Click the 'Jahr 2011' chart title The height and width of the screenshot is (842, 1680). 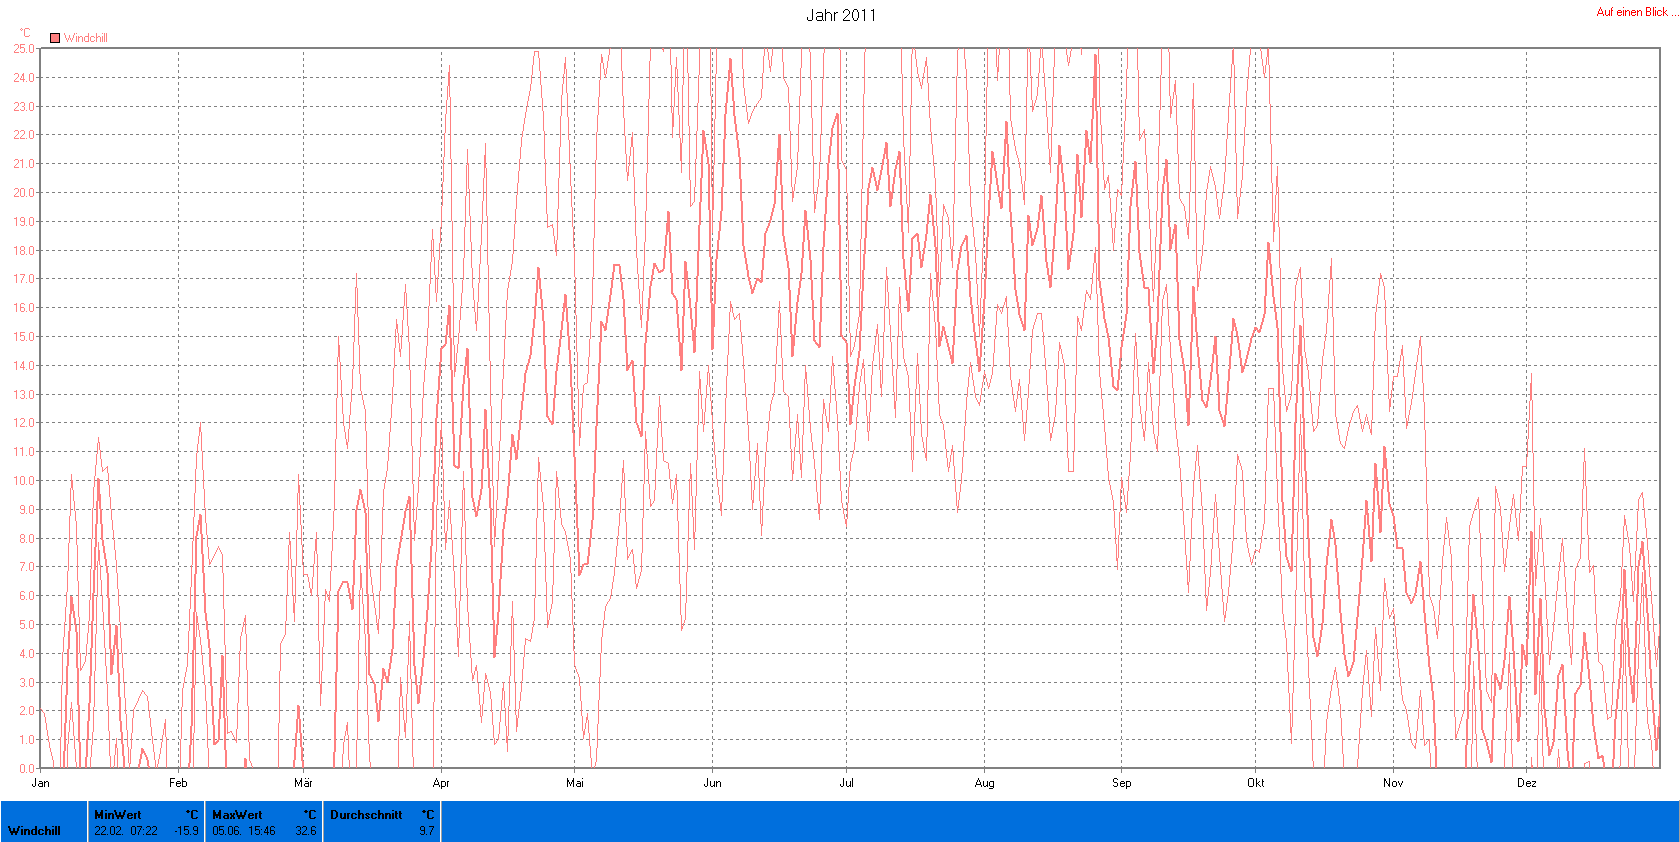pyautogui.click(x=841, y=15)
